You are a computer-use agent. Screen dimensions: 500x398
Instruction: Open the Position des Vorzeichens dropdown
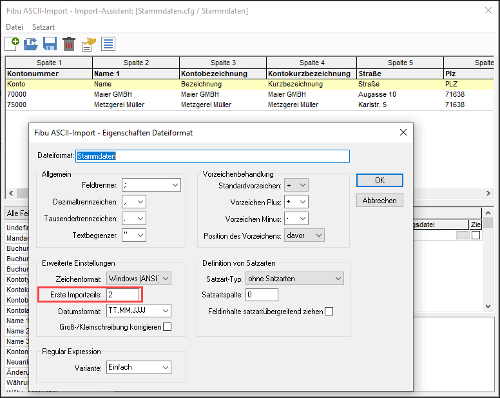pos(304,235)
